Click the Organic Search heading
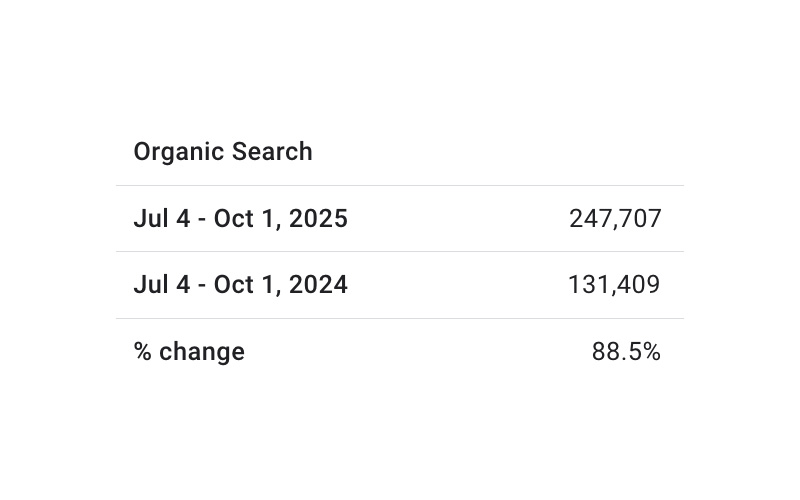The width and height of the screenshot is (800, 500). pos(223,152)
